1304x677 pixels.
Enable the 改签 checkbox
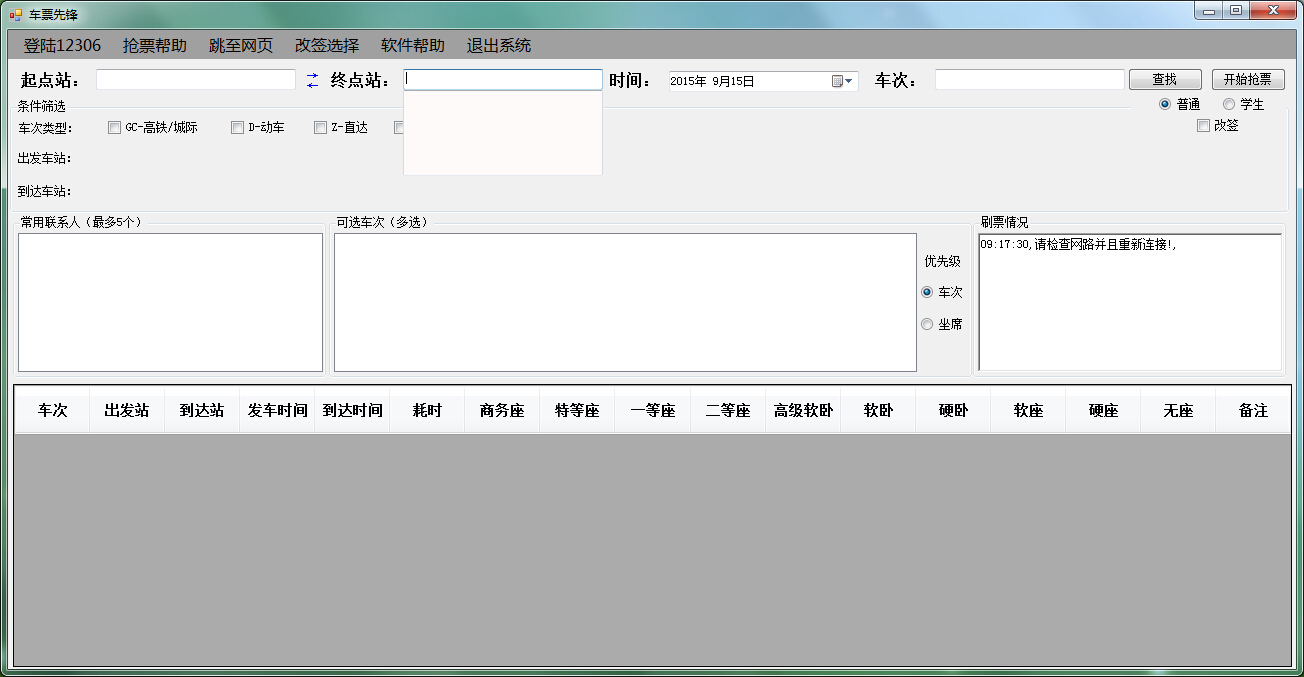(x=1204, y=124)
